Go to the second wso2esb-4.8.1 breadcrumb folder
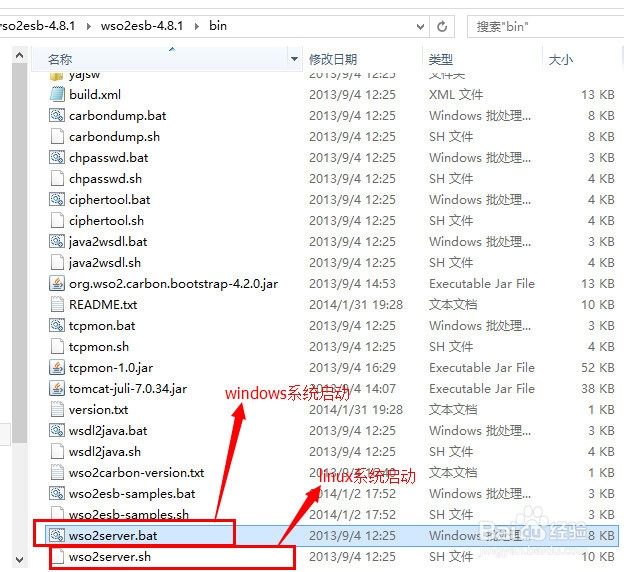The image size is (624, 572). (142, 26)
